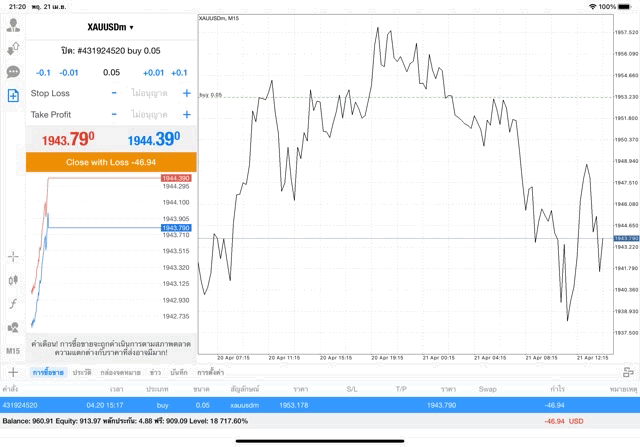This screenshot has height=447, width=640.
Task: Increase volume by 0.01
Action: [x=153, y=73]
